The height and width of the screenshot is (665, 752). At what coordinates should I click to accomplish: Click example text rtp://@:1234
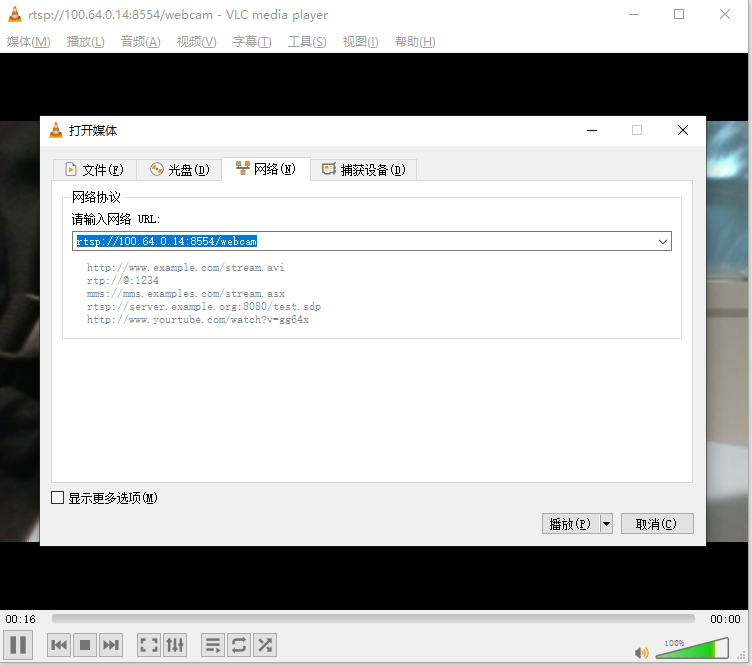click(123, 280)
